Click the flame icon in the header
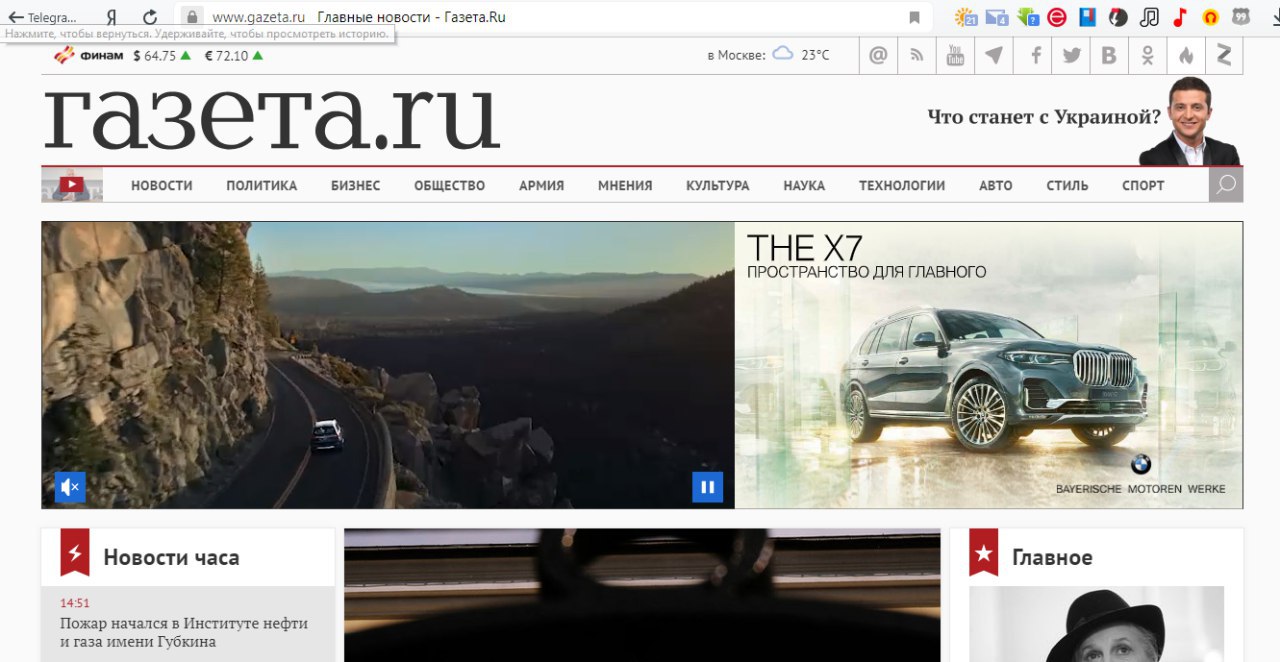1280x662 pixels. coord(1186,55)
